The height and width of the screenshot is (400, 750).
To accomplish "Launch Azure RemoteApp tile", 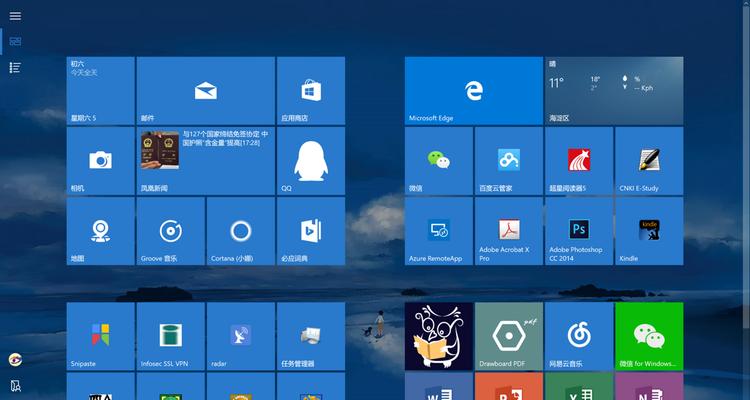I will pos(439,231).
